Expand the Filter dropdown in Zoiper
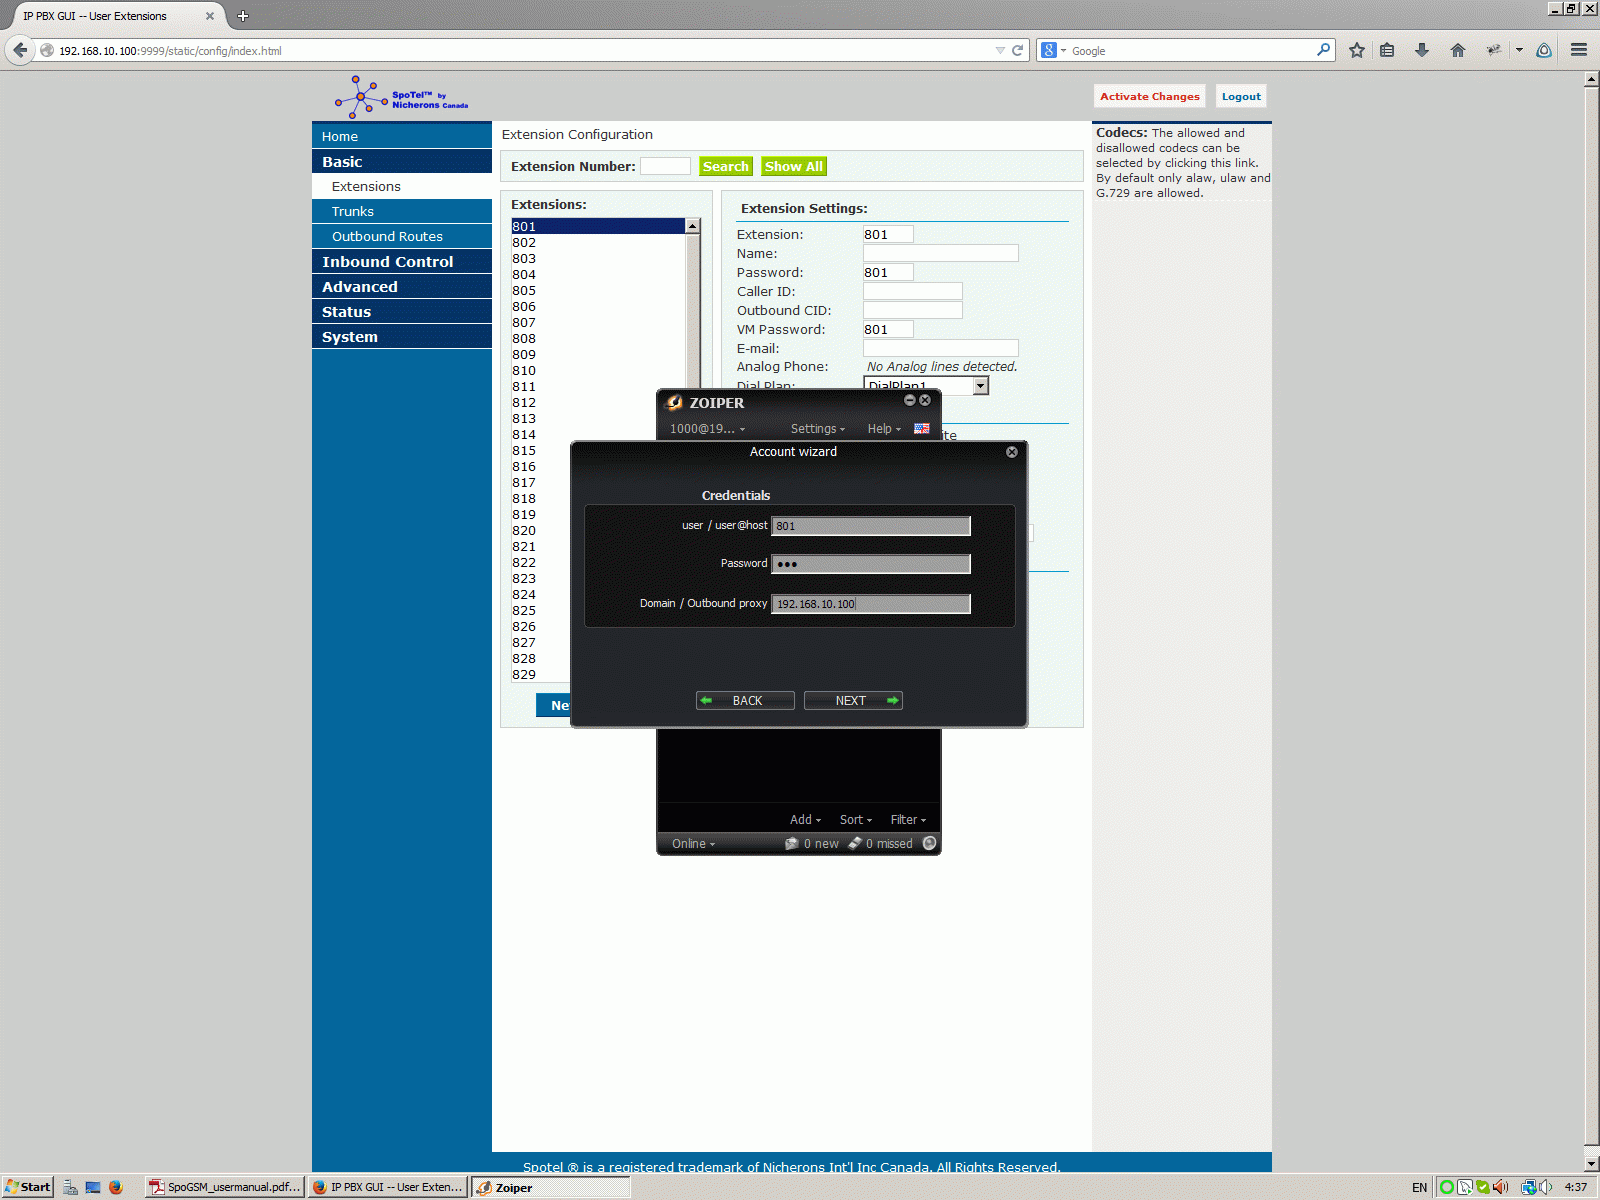1600x1200 pixels. 909,820
